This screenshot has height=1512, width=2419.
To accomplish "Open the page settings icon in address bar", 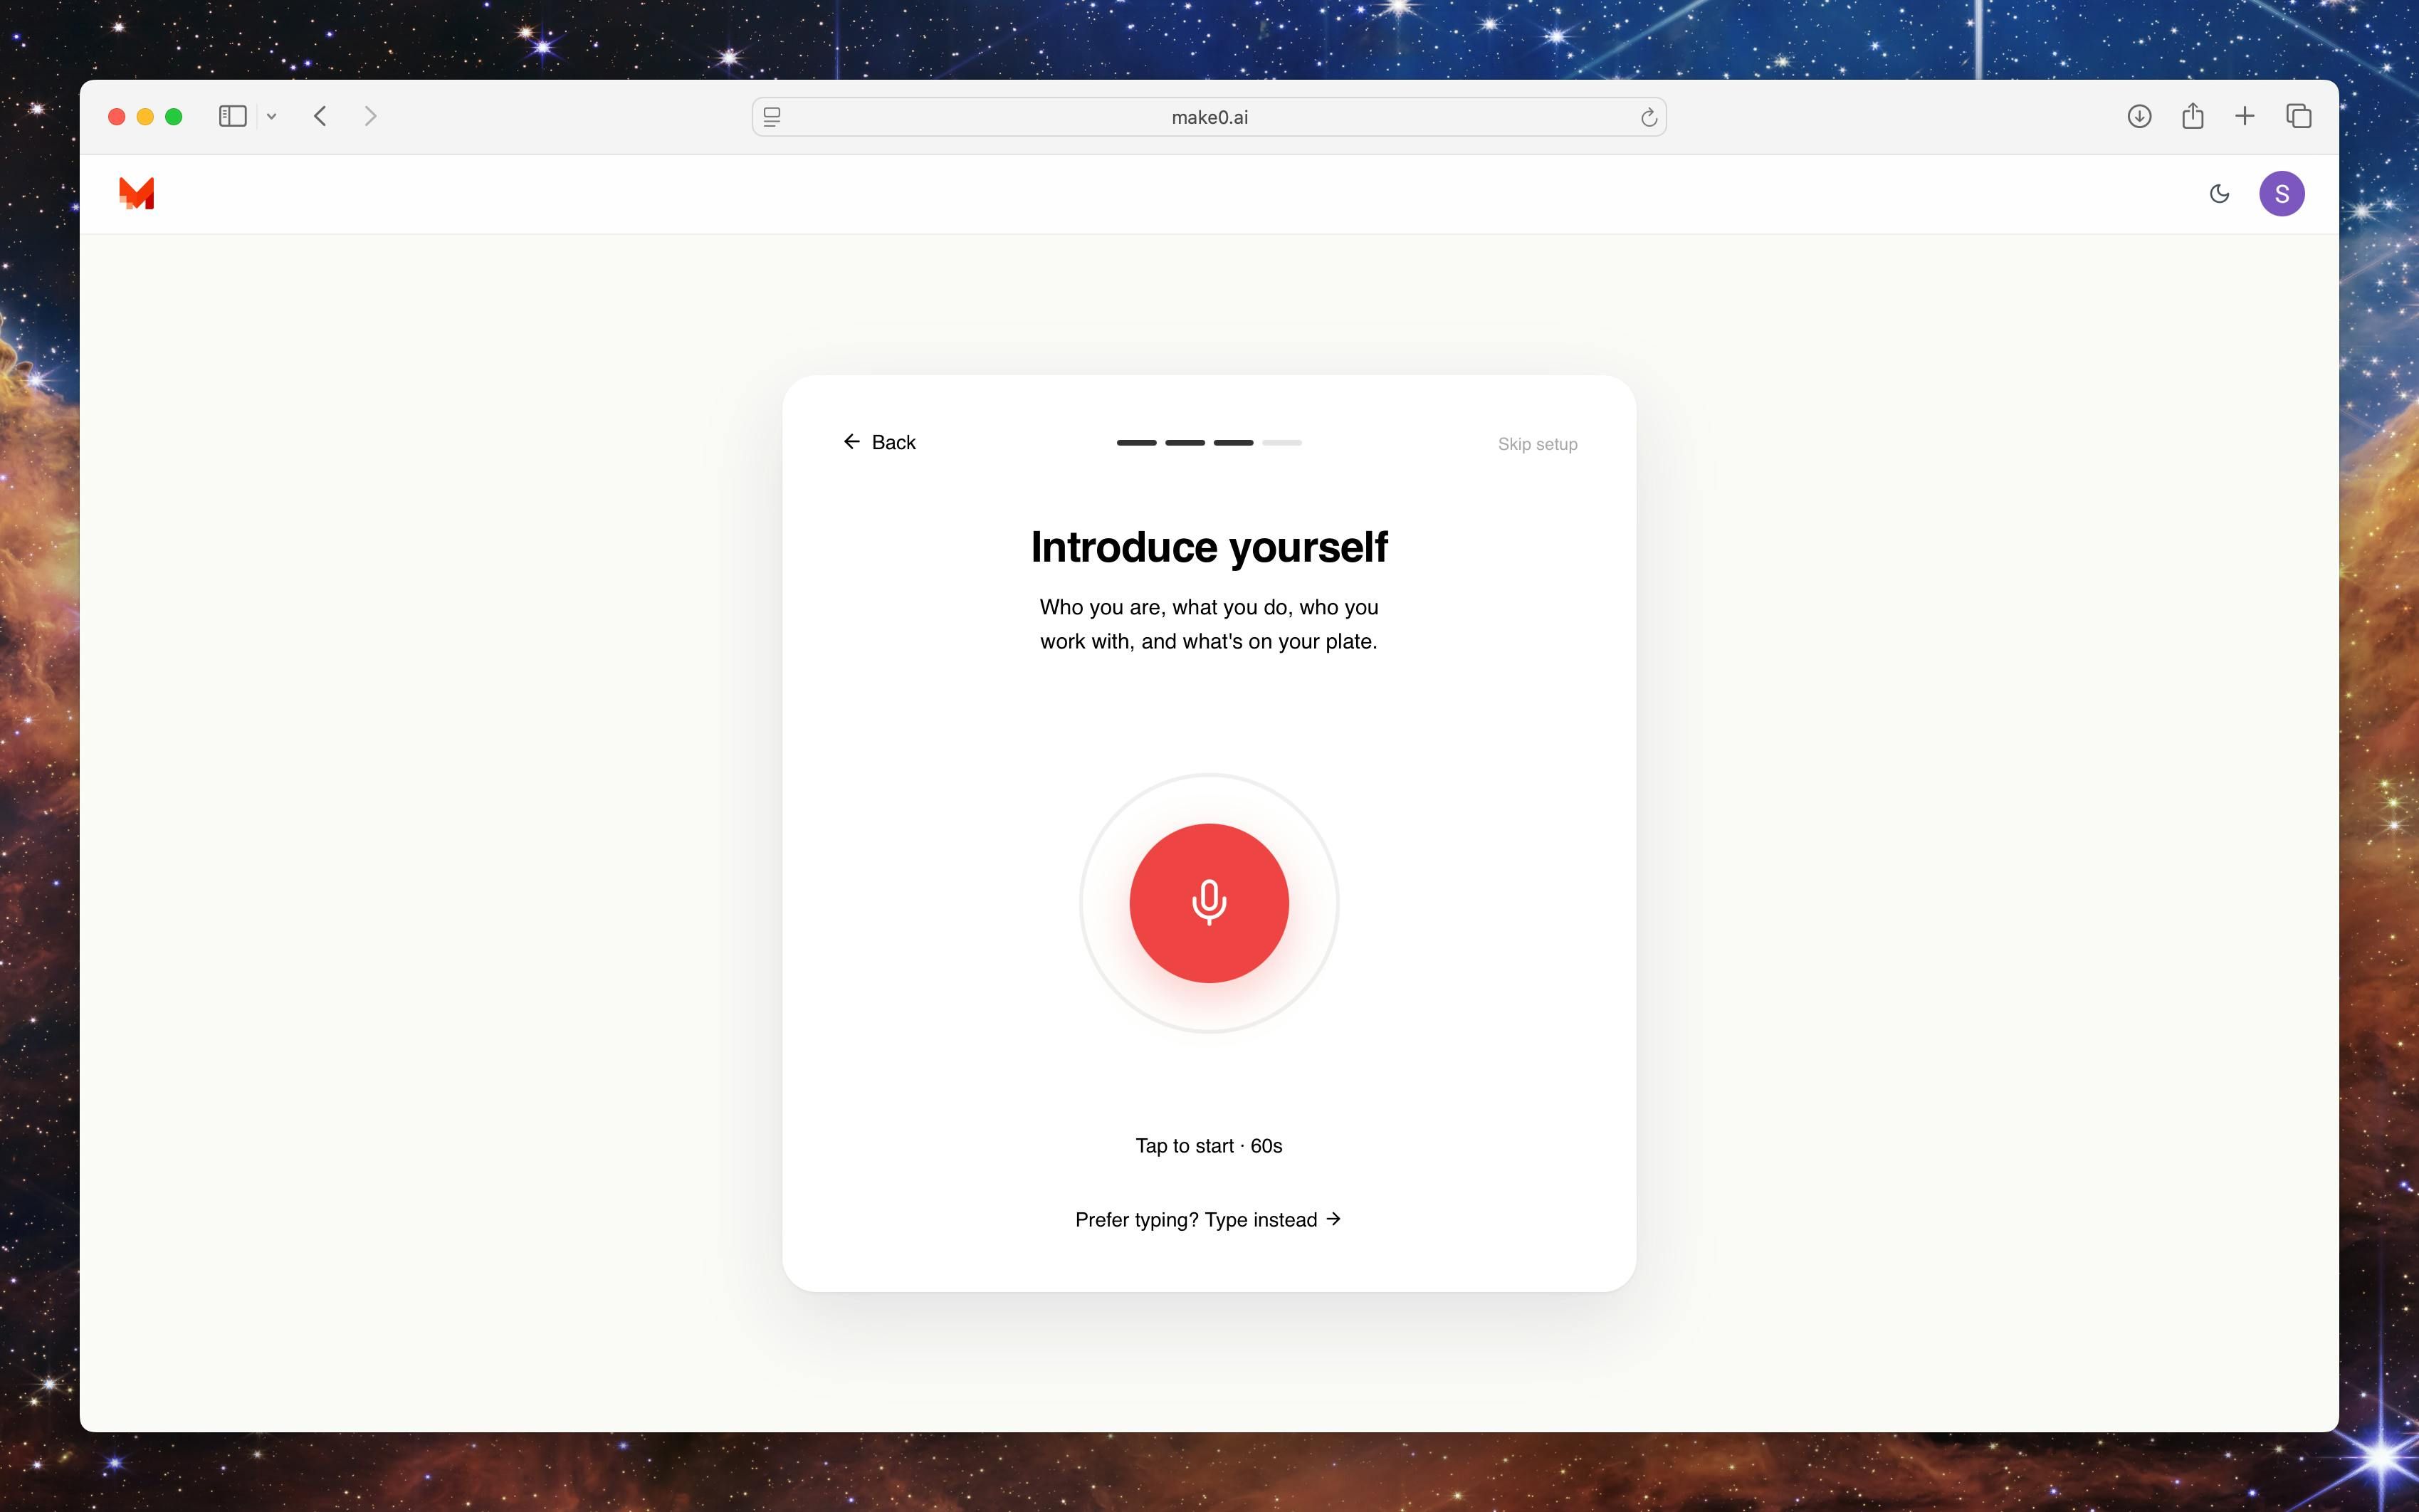I will coord(772,117).
